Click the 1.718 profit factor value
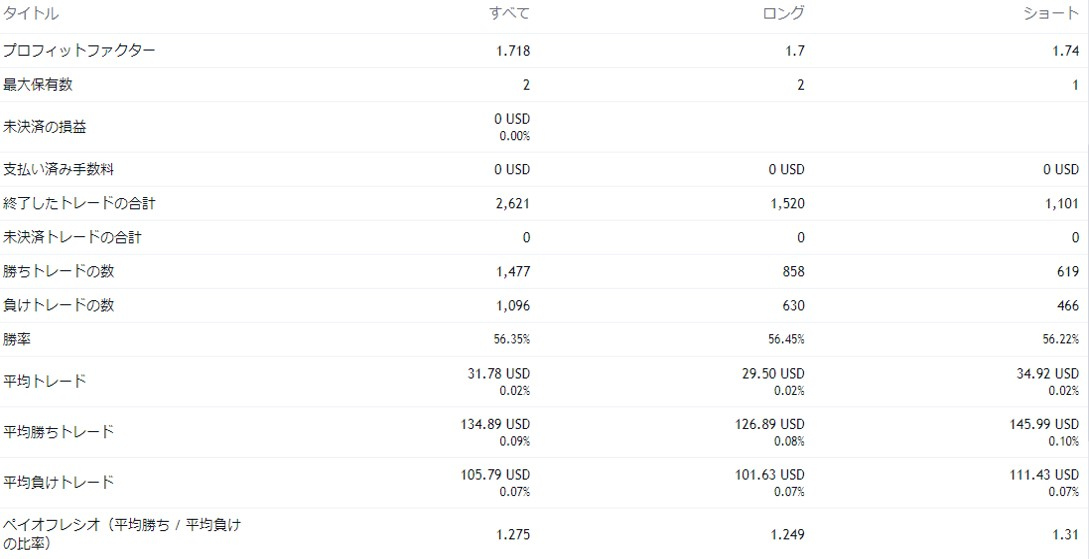Viewport: 1089px width, 559px height. 513,51
